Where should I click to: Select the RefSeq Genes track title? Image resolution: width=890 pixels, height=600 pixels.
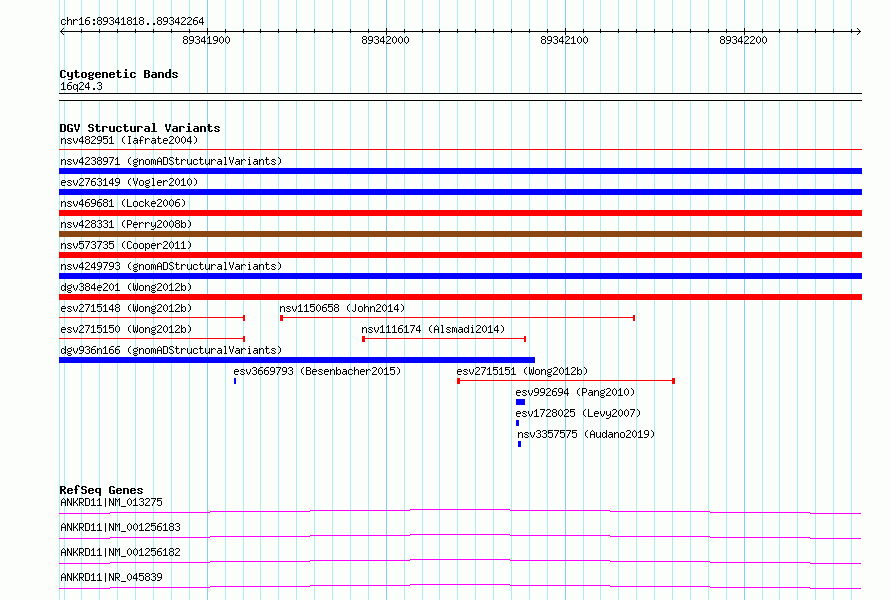[101, 490]
